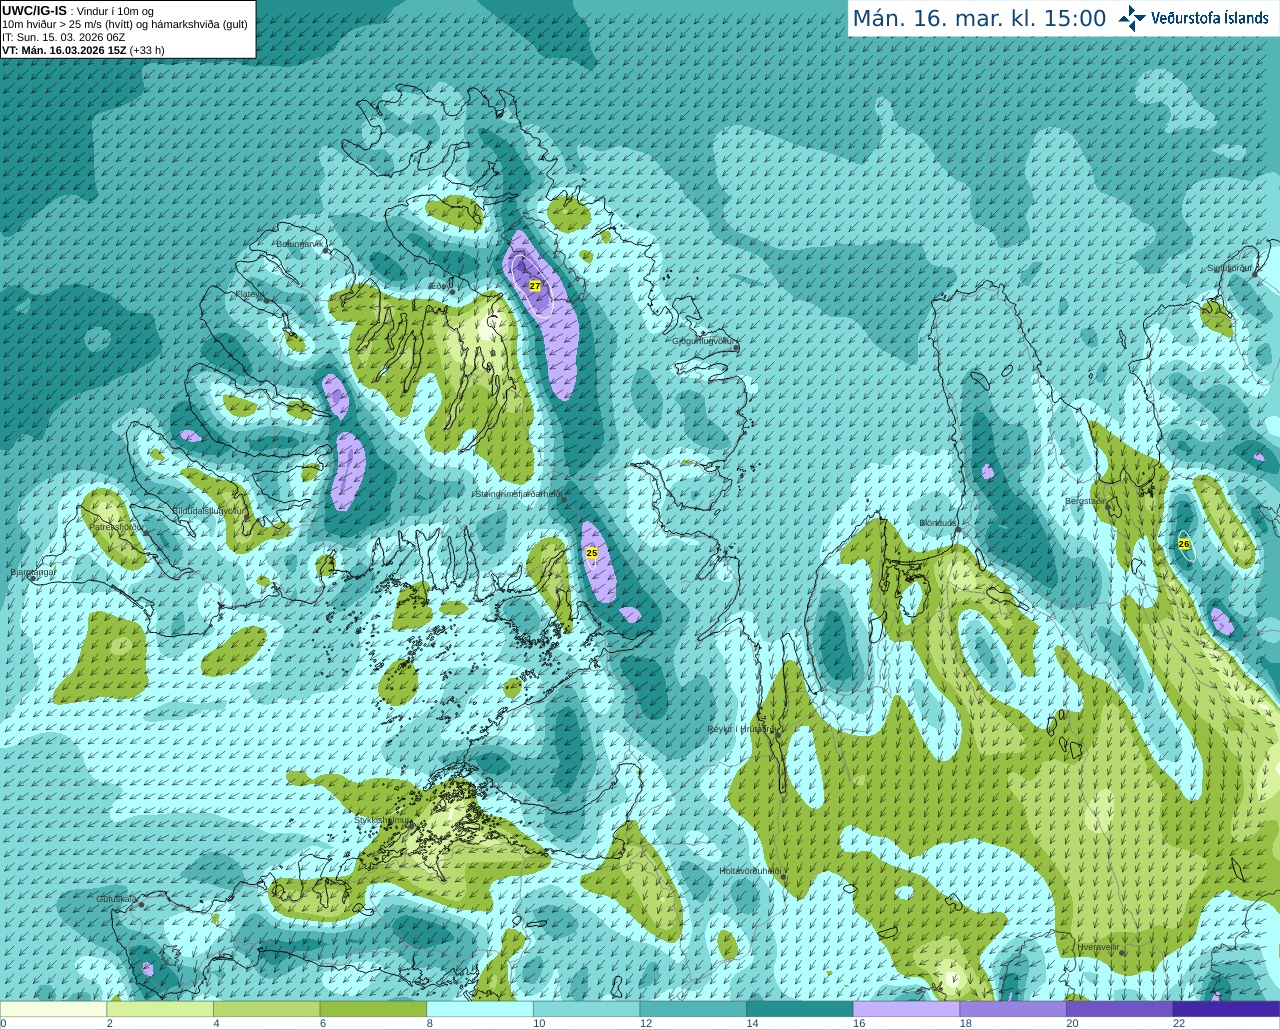Select the Patreksfjörður station dot
Image resolution: width=1280 pixels, height=1030 pixels.
pos(147,532)
